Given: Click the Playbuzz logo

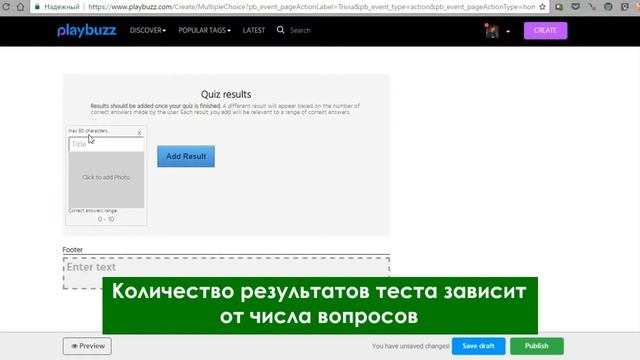Looking at the screenshot, I should coord(87,31).
